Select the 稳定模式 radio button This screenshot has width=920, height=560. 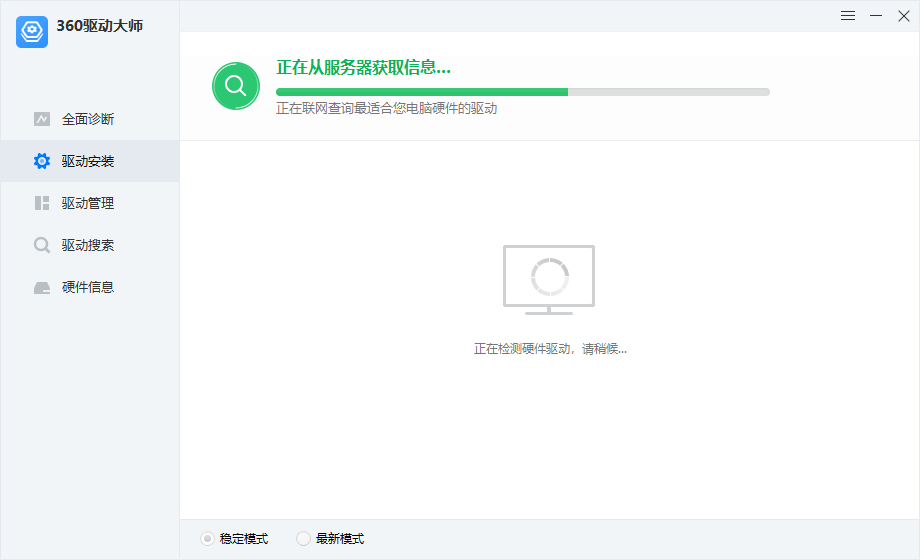(207, 538)
